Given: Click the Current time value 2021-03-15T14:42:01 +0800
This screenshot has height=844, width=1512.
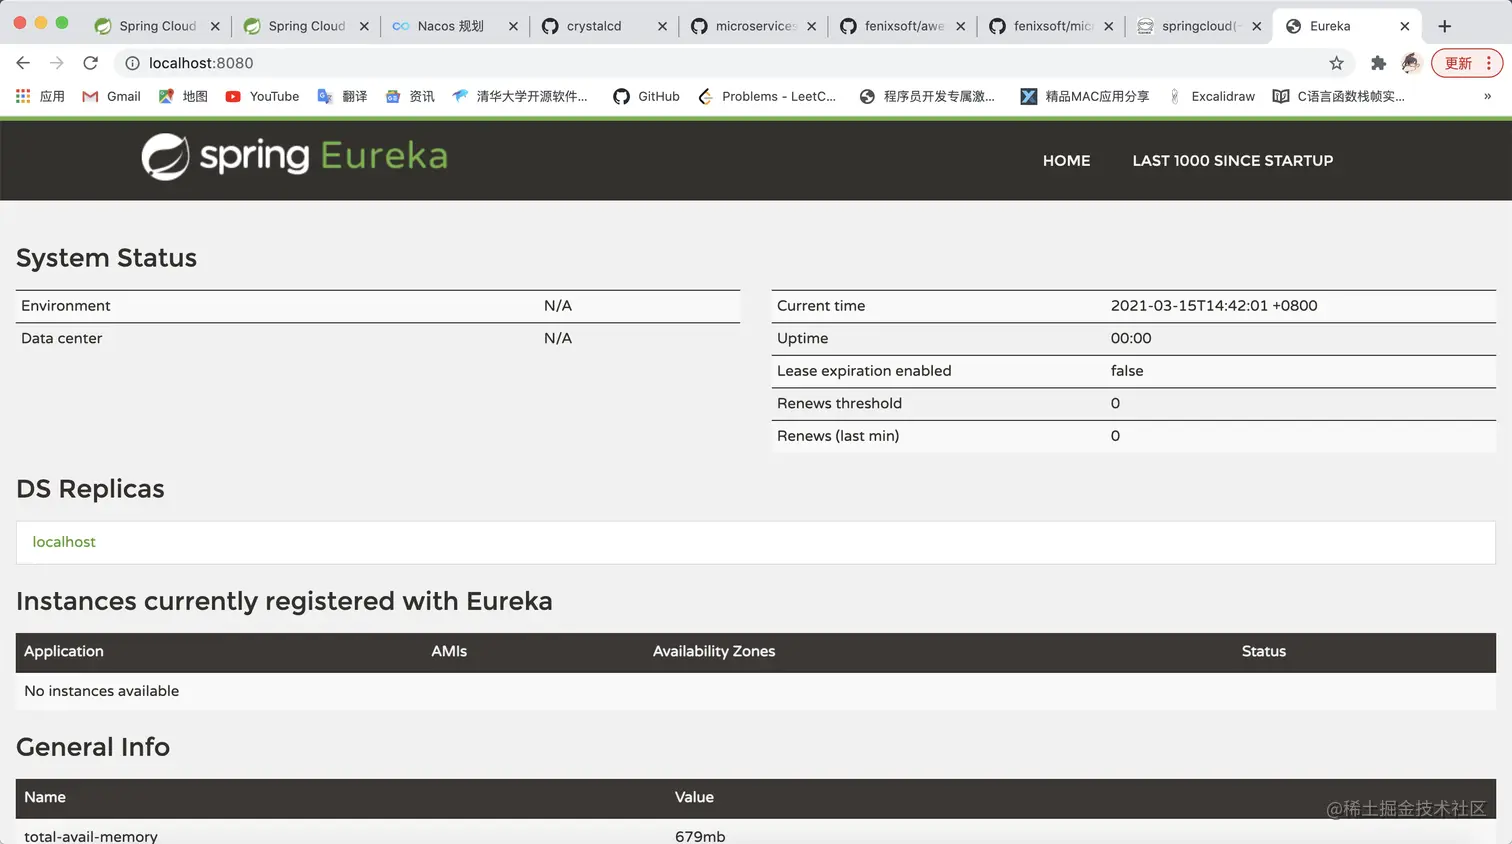Looking at the screenshot, I should (1214, 306).
